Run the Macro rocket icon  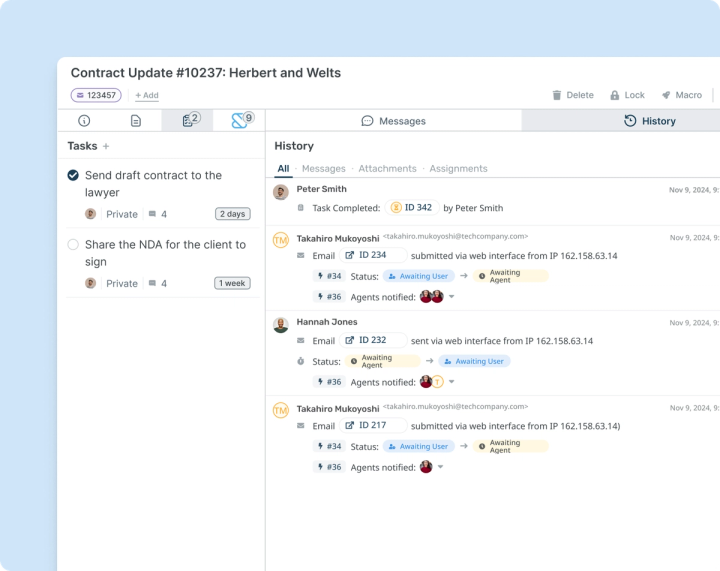tap(666, 95)
